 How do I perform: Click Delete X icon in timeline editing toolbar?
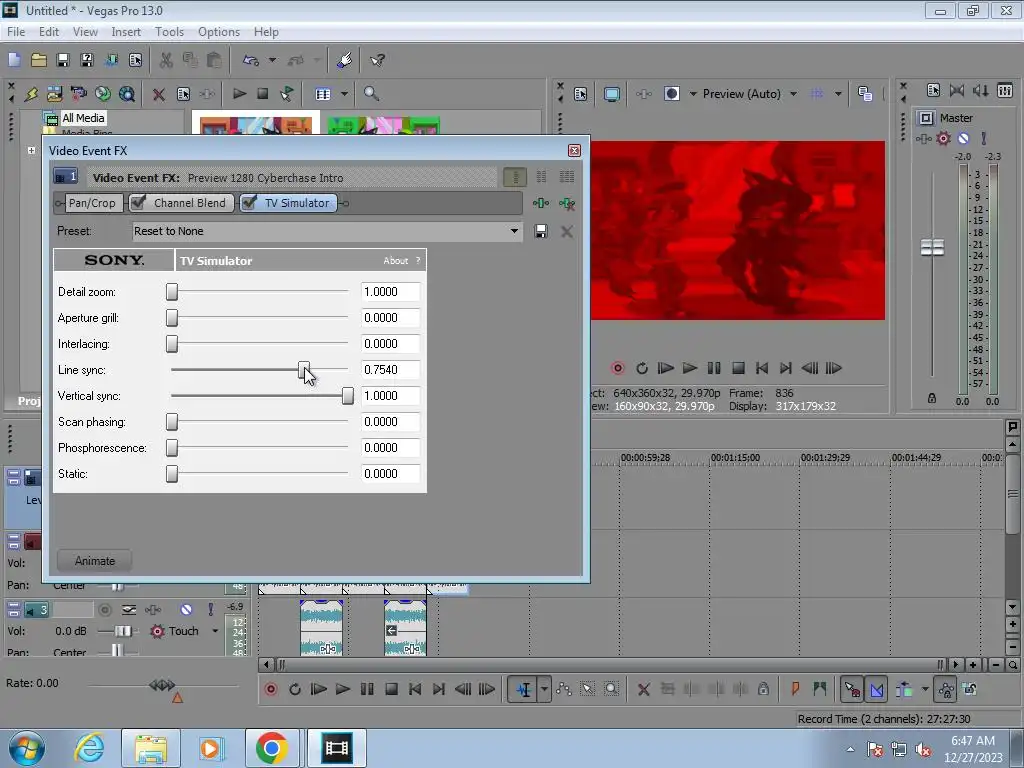643,689
